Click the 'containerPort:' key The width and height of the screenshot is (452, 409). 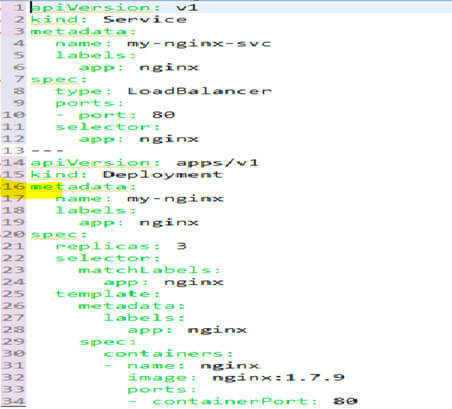tap(235, 401)
